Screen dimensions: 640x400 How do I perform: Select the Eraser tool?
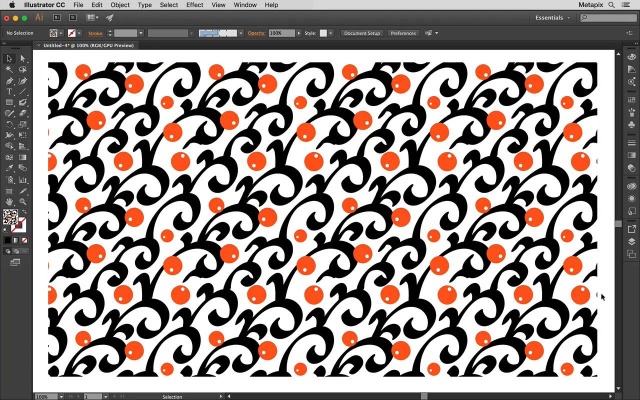(x=22, y=113)
